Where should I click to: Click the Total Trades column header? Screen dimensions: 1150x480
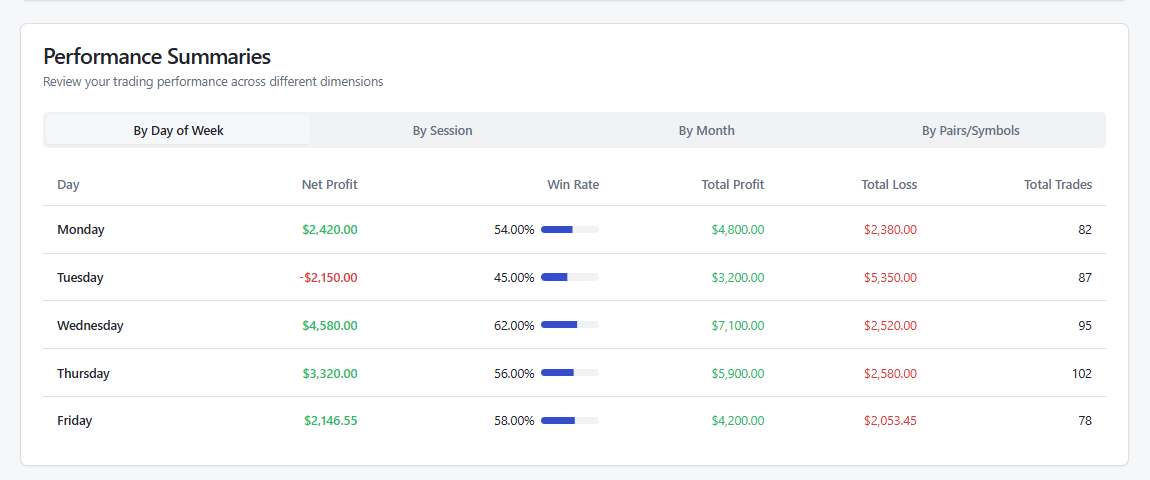click(x=1057, y=184)
